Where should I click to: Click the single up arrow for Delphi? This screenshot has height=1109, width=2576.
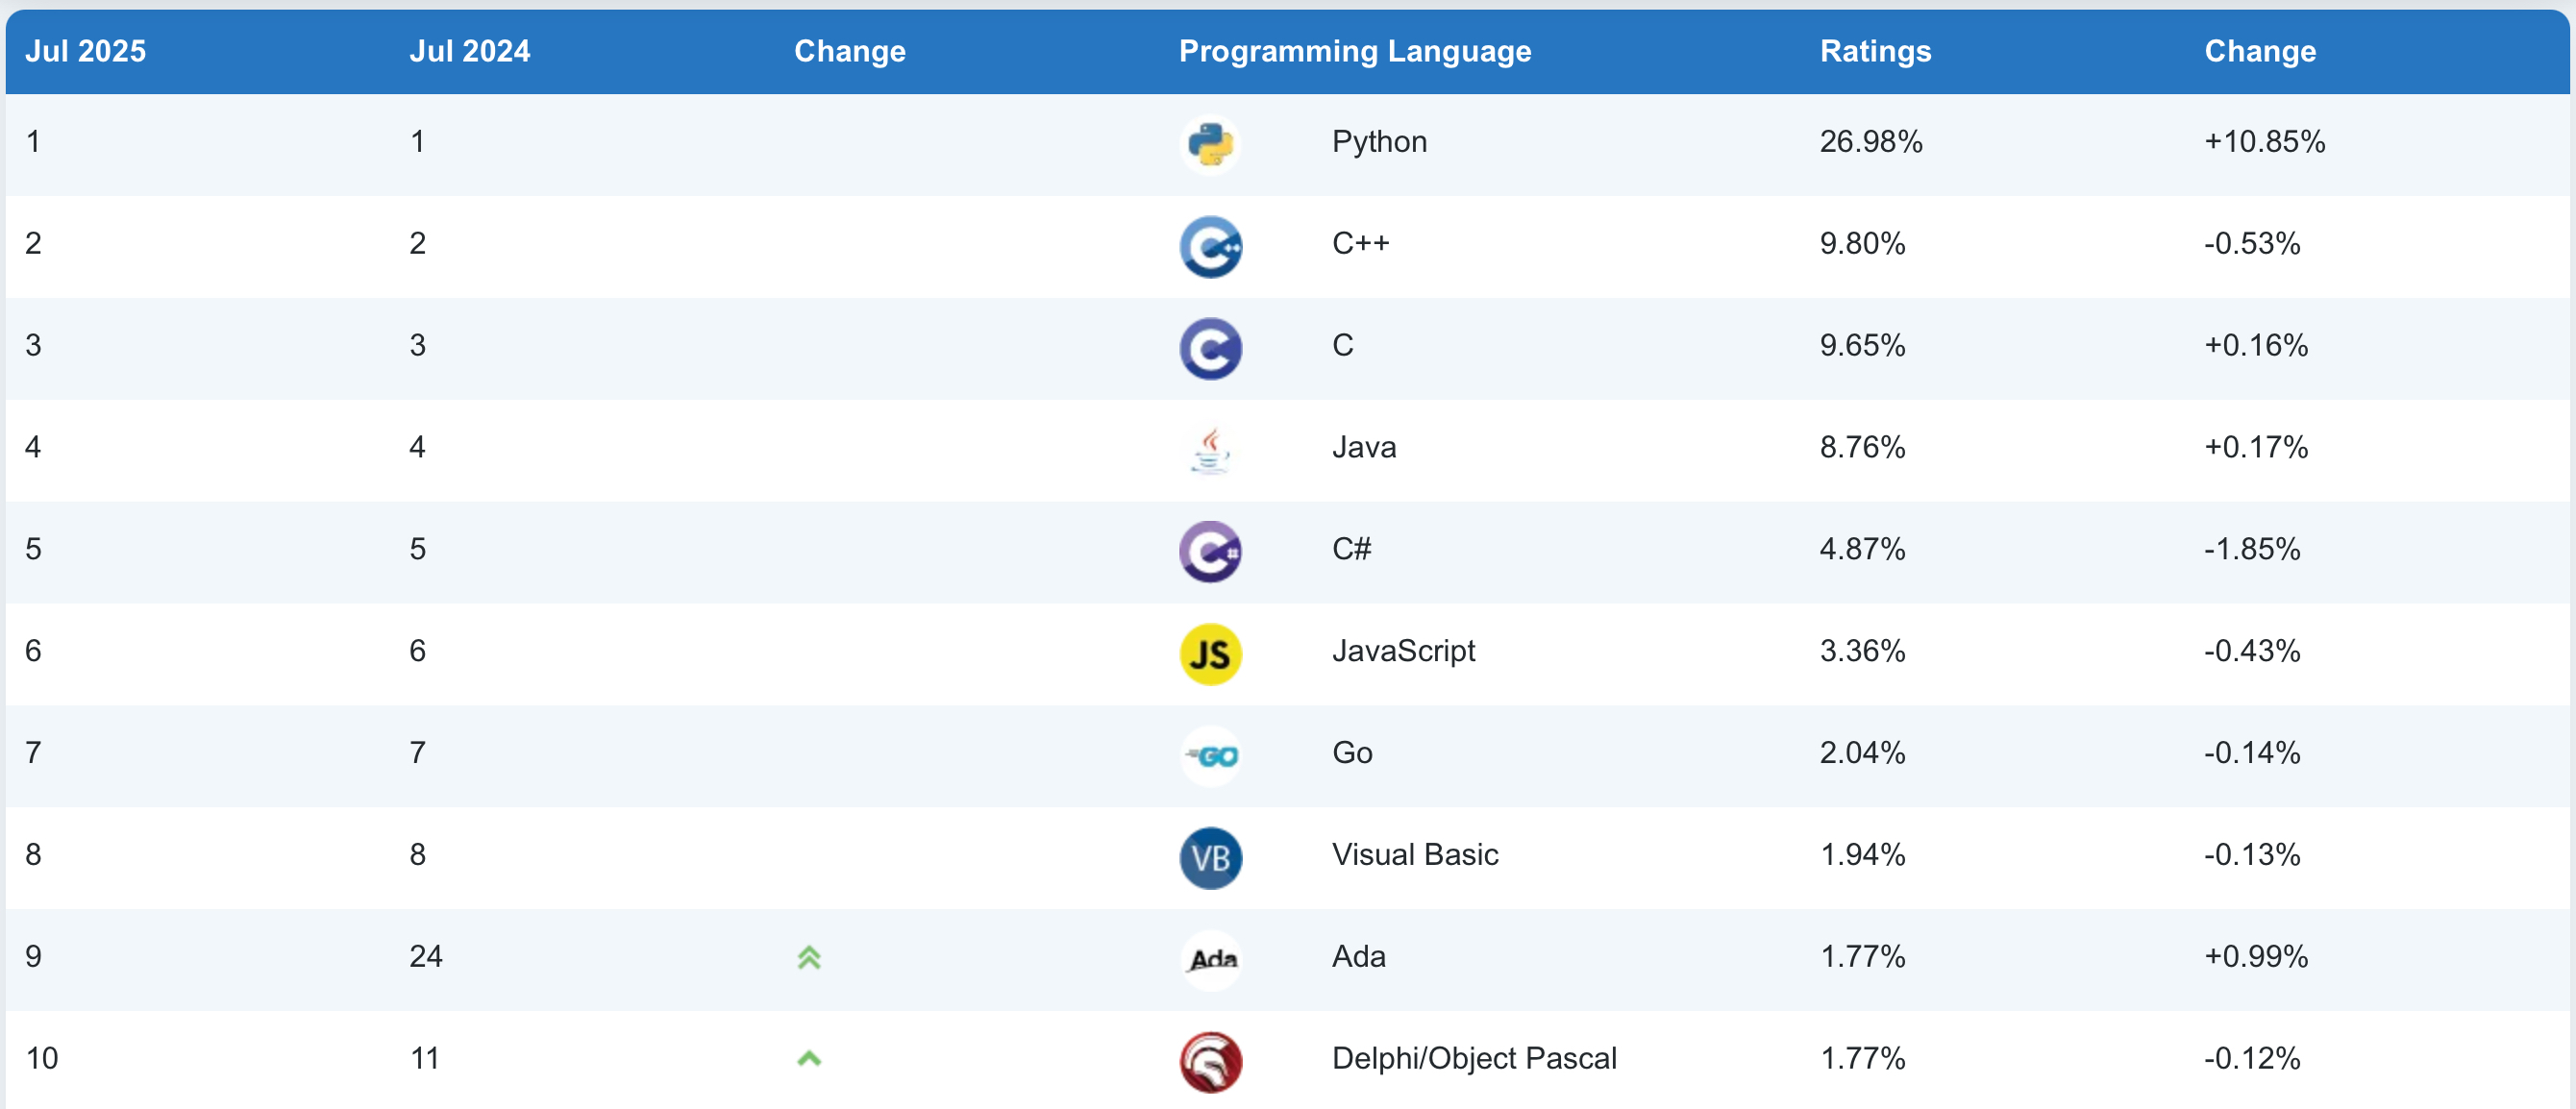click(809, 1058)
